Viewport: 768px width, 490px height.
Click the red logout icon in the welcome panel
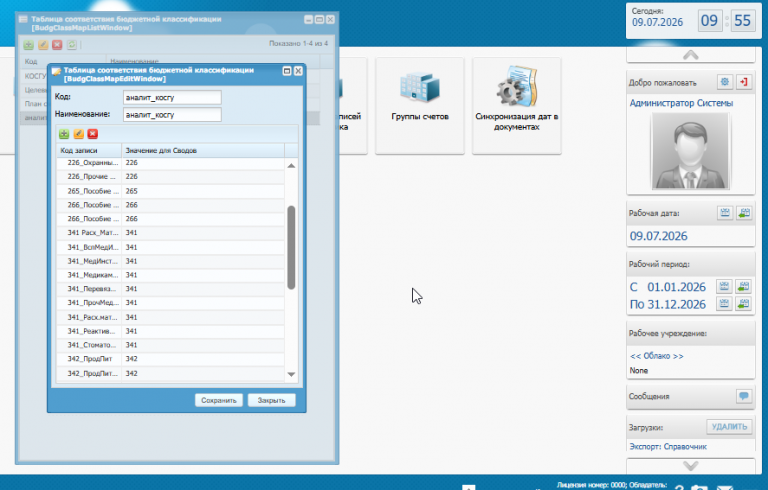point(744,82)
